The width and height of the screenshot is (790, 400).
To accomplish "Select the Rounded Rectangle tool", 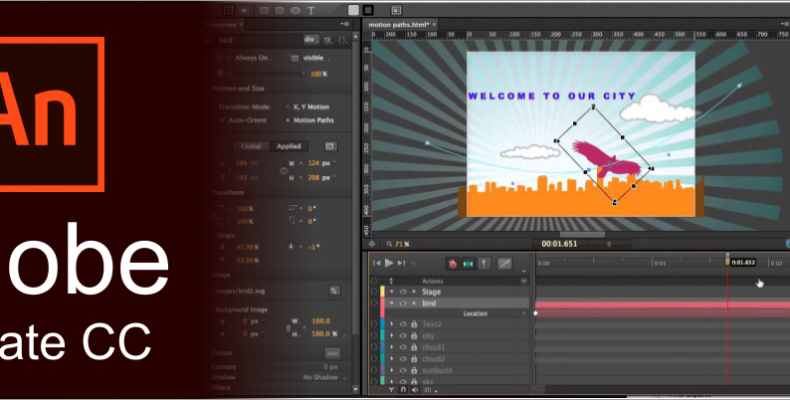I will pyautogui.click(x=280, y=11).
